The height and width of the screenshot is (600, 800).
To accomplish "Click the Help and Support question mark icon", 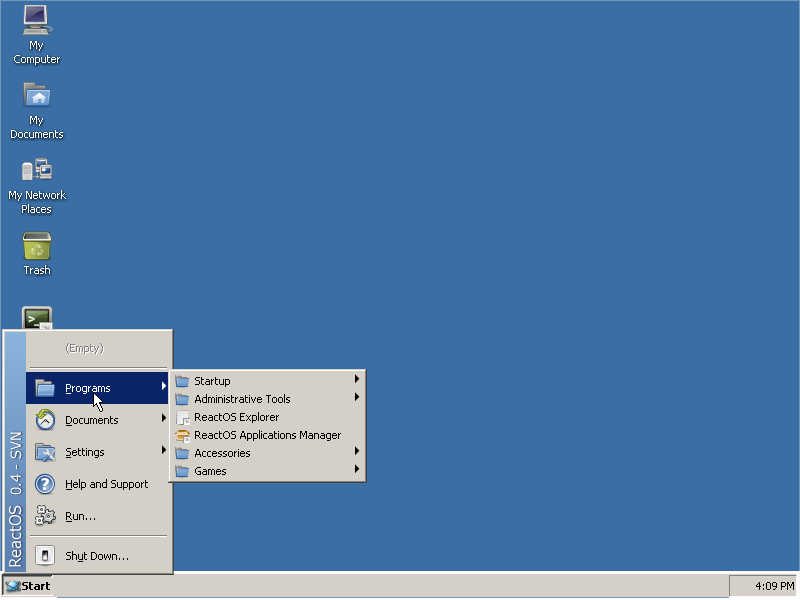I will point(45,484).
